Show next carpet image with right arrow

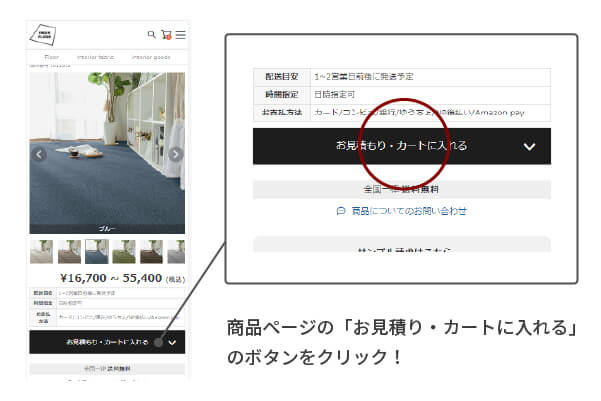(176, 154)
